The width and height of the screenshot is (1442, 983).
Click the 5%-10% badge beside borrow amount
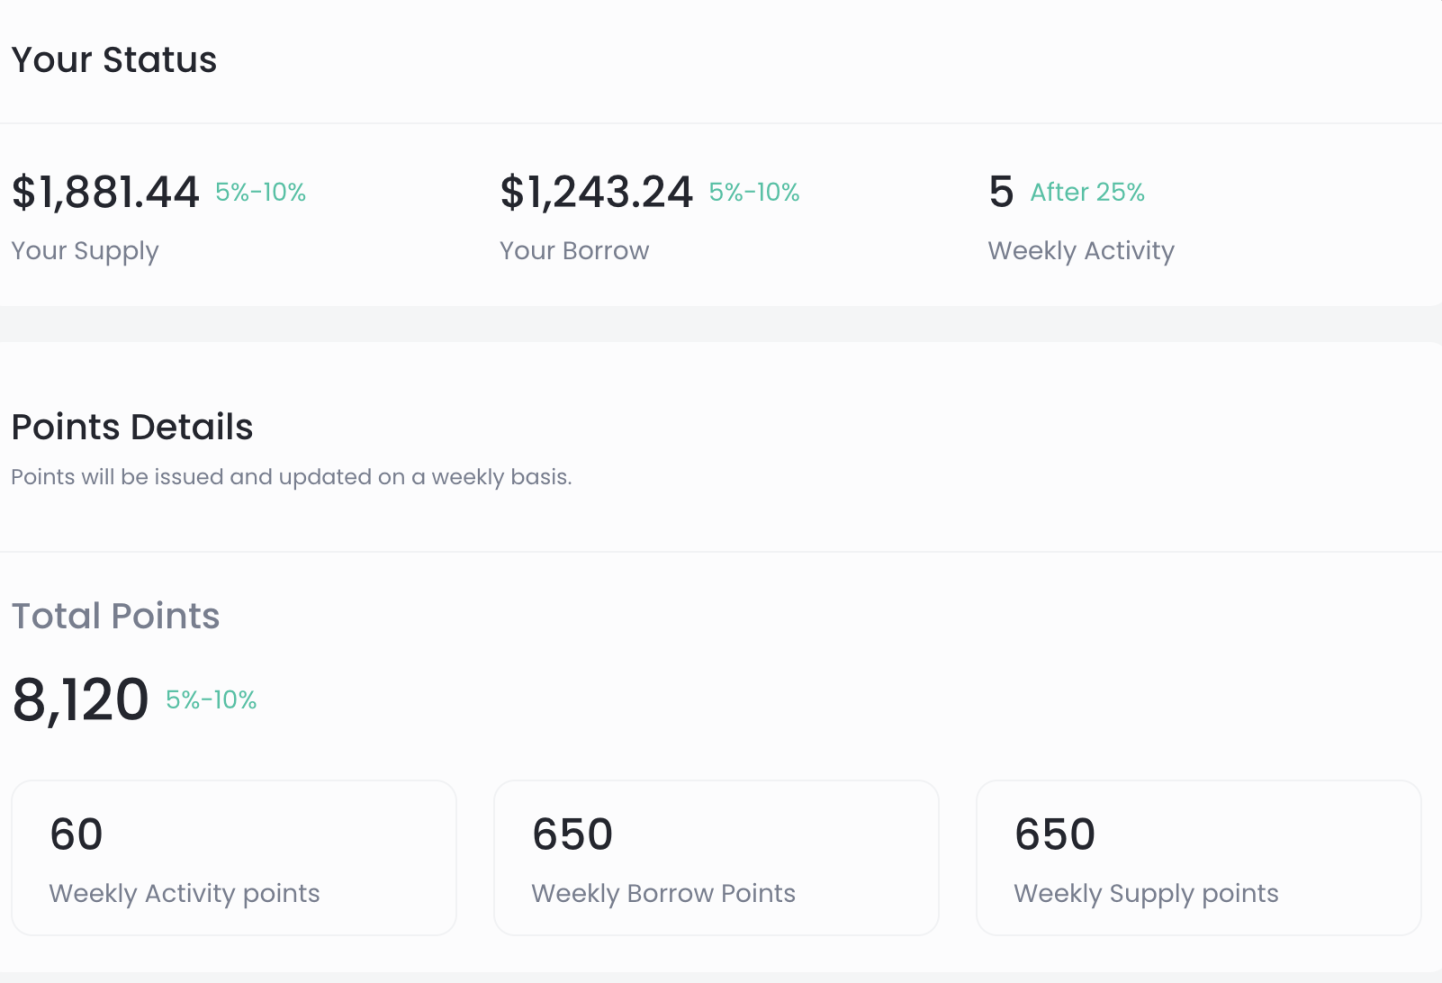click(x=754, y=192)
